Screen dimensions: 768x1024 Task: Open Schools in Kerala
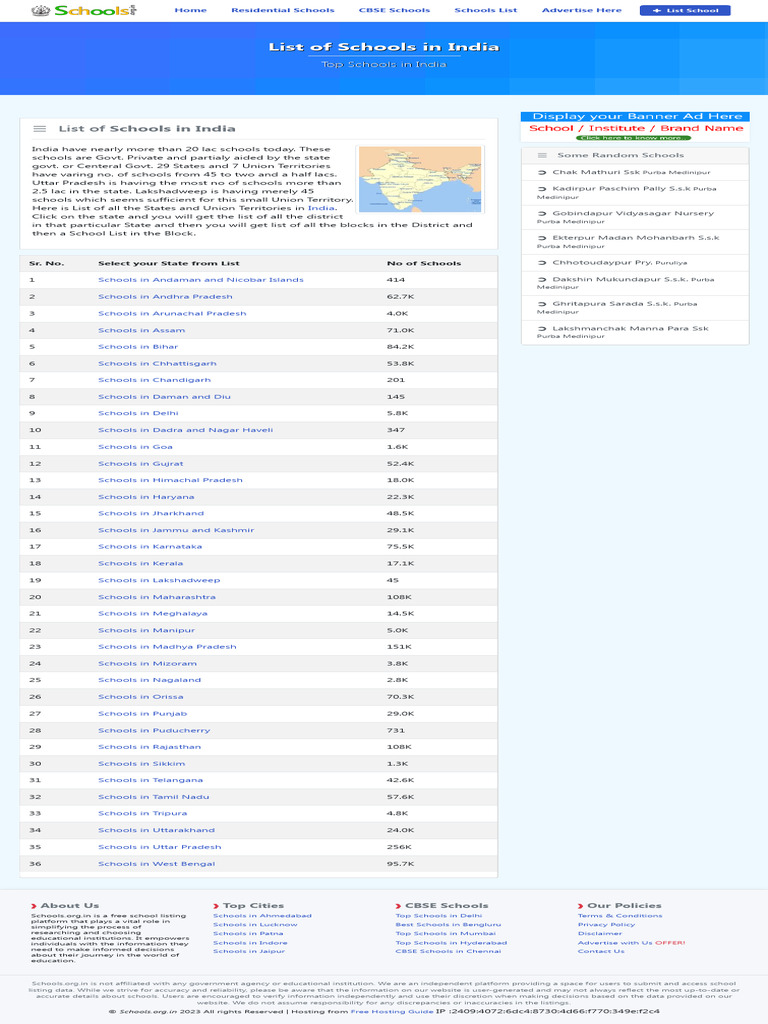click(x=140, y=564)
